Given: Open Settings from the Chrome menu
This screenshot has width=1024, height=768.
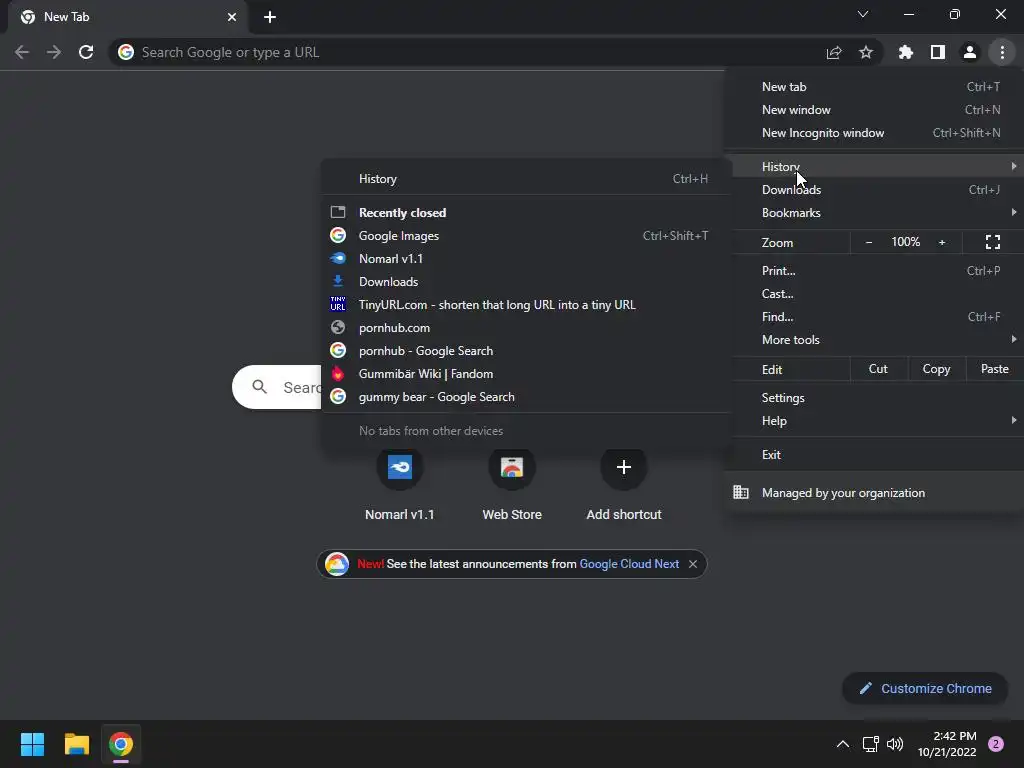Looking at the screenshot, I should [874, 398].
